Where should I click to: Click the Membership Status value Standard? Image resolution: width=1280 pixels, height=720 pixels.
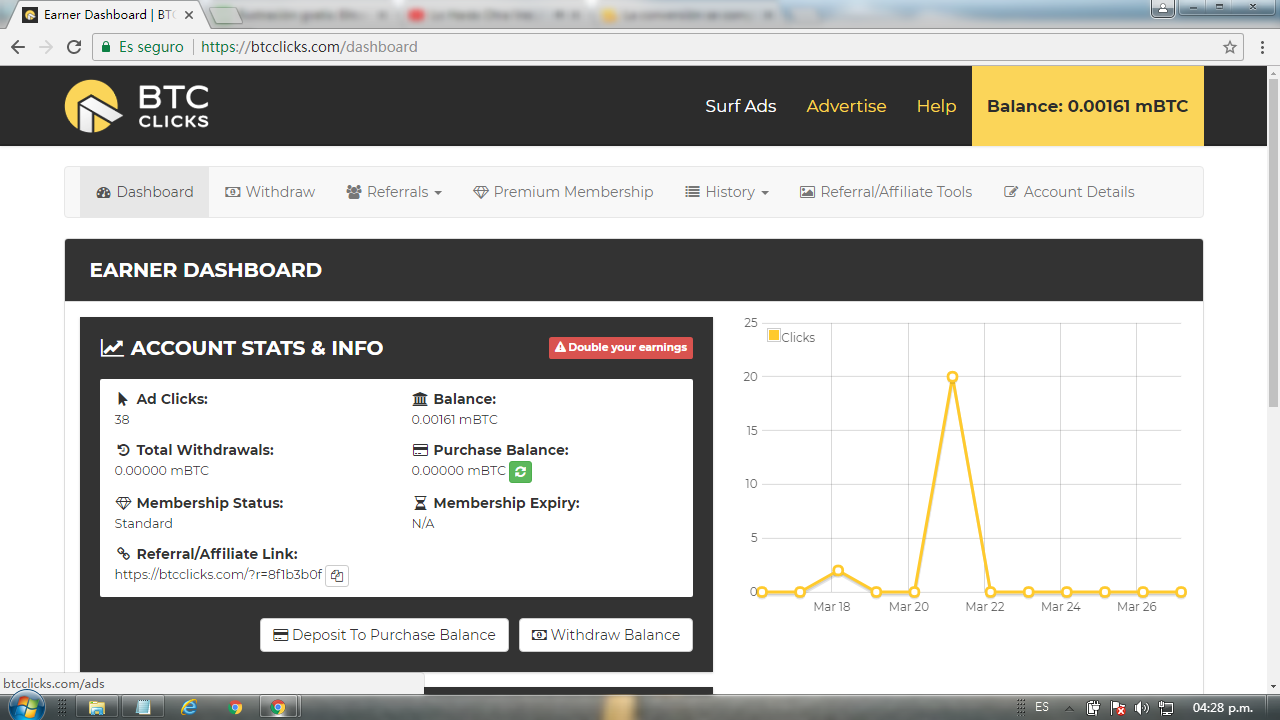[144, 524]
